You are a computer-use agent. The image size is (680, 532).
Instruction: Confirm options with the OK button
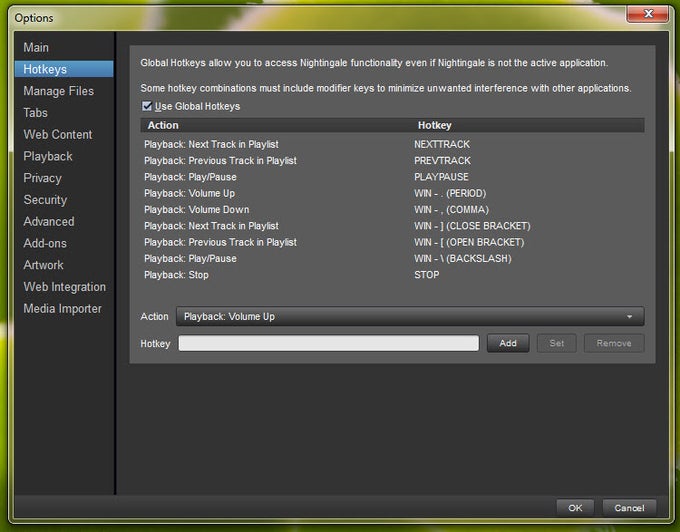click(575, 508)
